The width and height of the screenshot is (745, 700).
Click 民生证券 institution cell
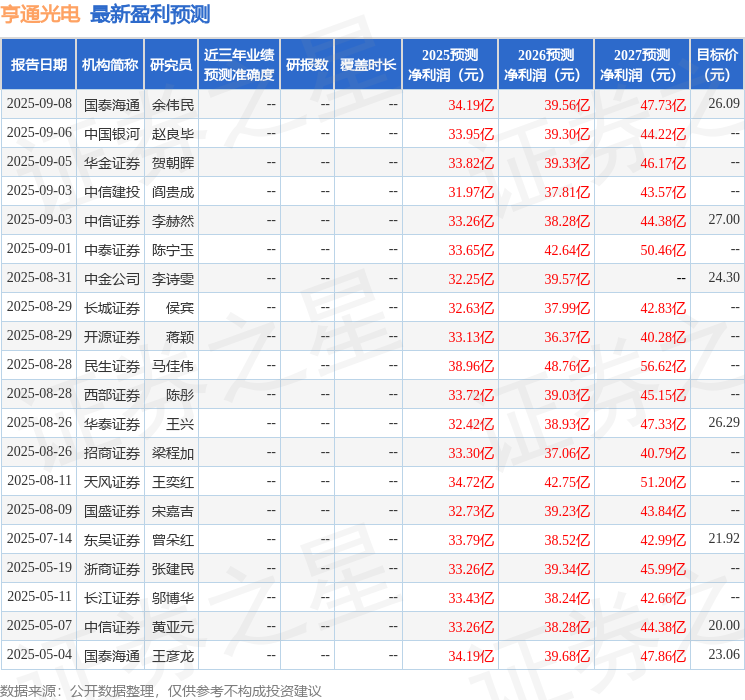112,366
